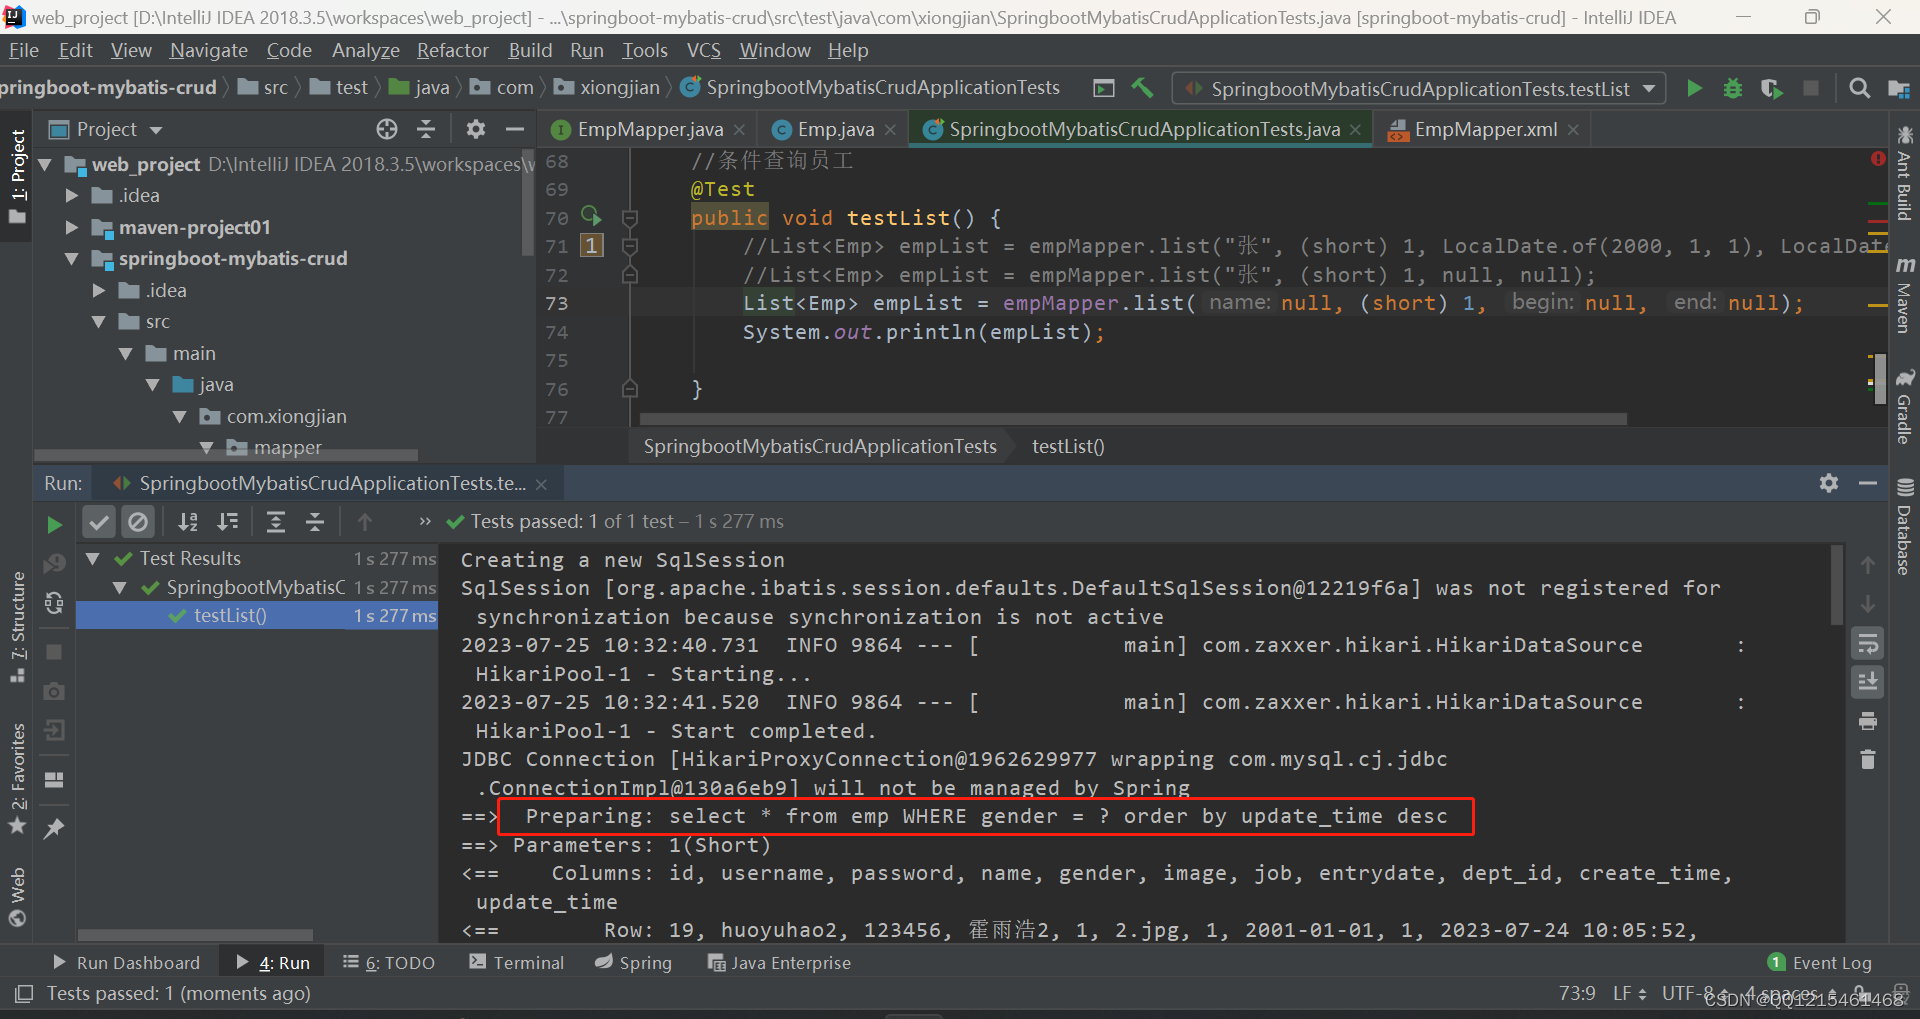The image size is (1920, 1019).
Task: Collapse the src folder
Action: pyautogui.click(x=98, y=321)
